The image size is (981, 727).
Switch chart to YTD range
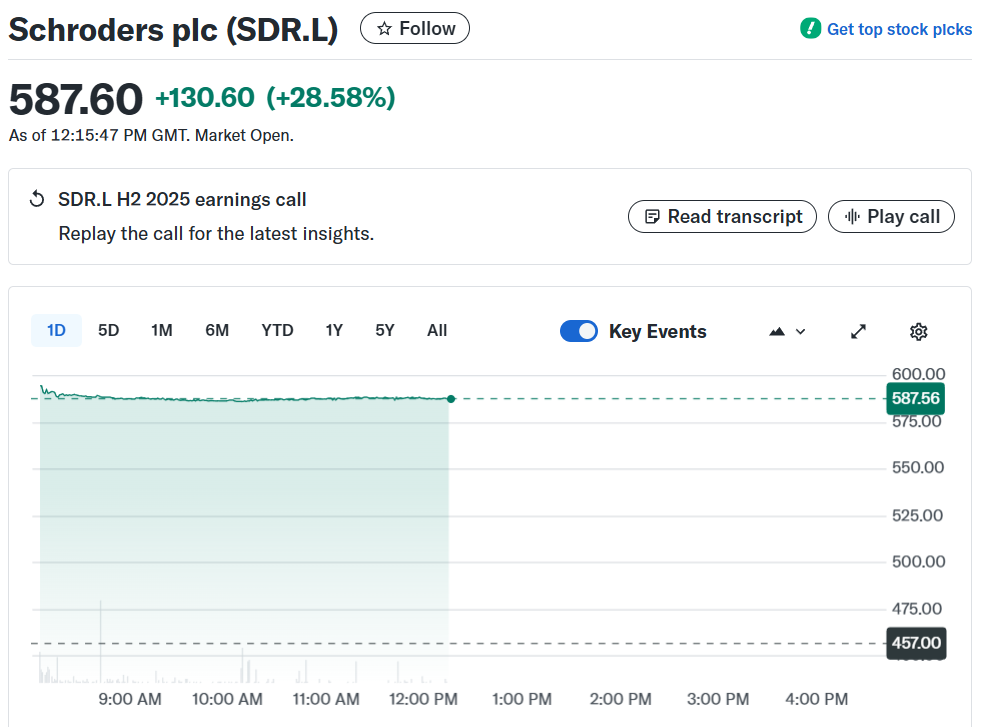pyautogui.click(x=277, y=330)
